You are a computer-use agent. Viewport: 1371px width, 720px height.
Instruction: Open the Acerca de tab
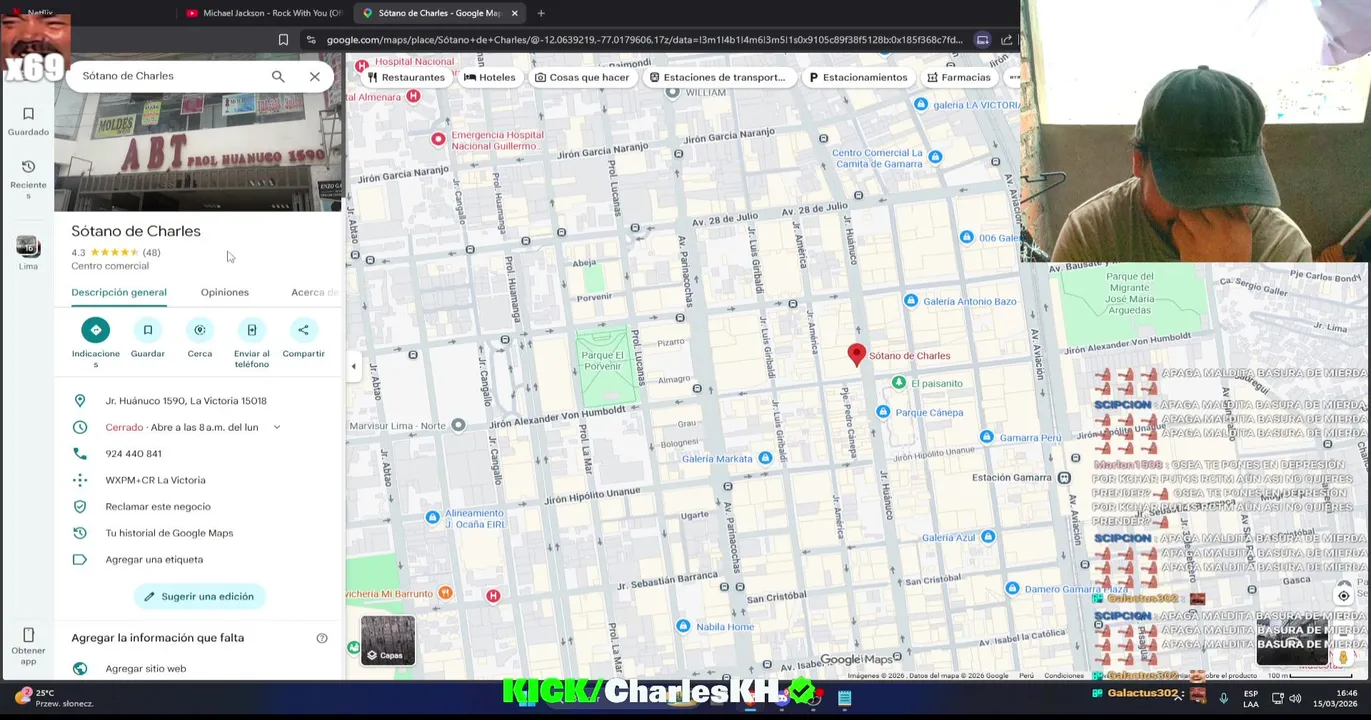pyautogui.click(x=314, y=292)
